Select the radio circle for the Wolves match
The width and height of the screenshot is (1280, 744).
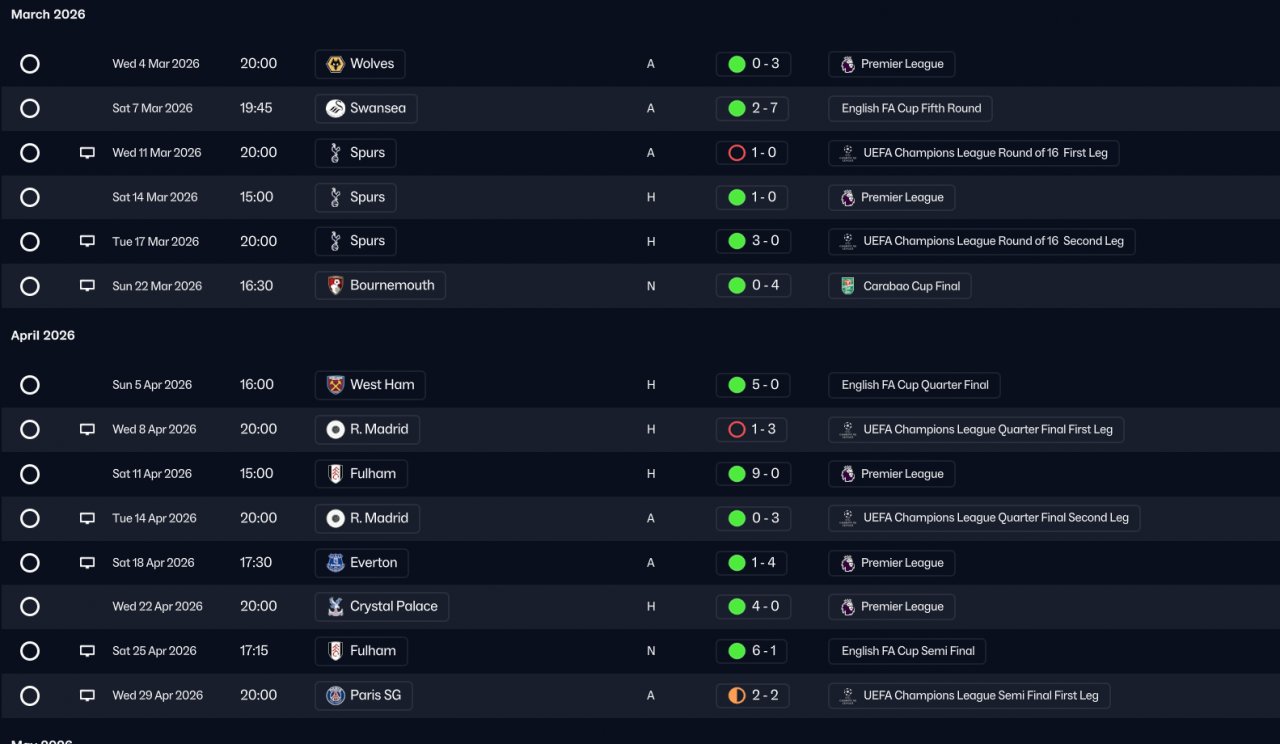point(30,64)
